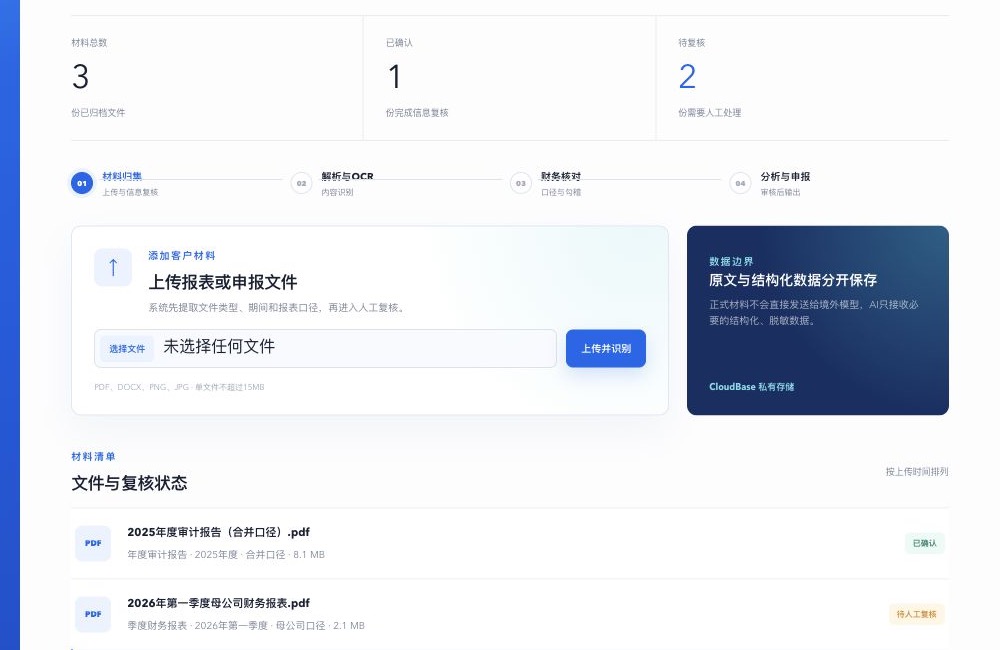Click the 材料总数 count 3

pos(80,77)
